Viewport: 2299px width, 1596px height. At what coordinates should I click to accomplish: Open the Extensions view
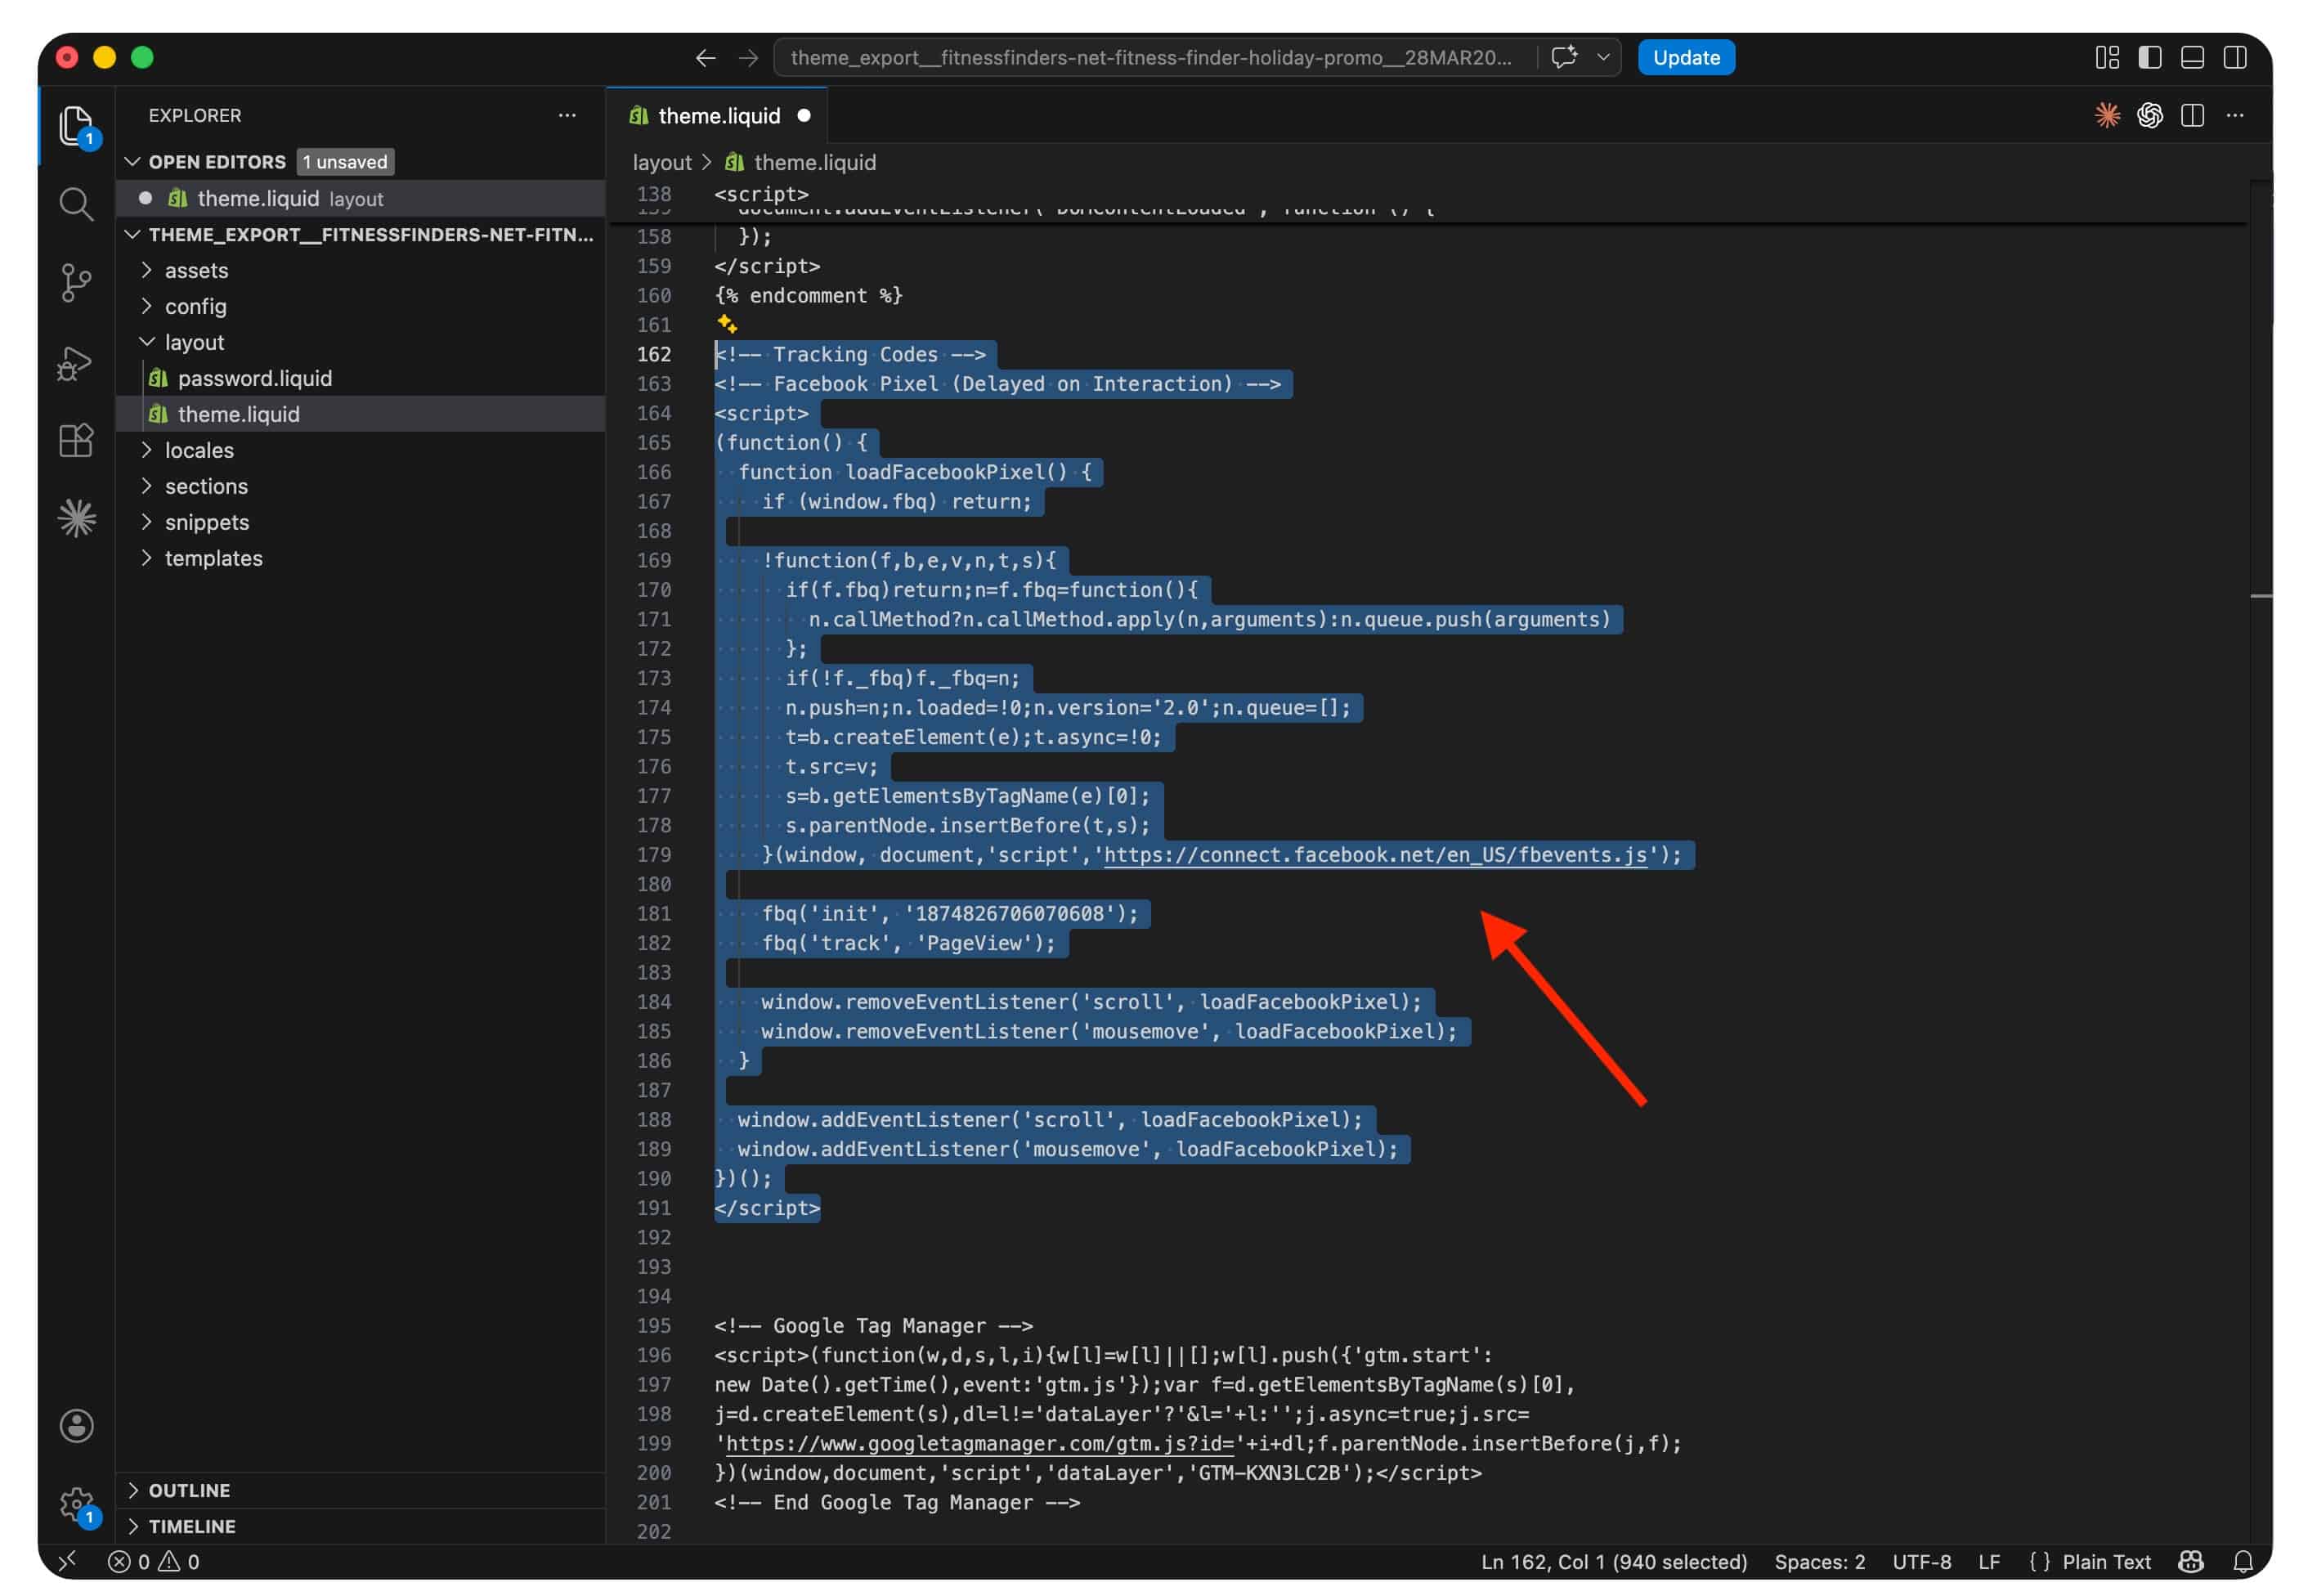pos(76,440)
